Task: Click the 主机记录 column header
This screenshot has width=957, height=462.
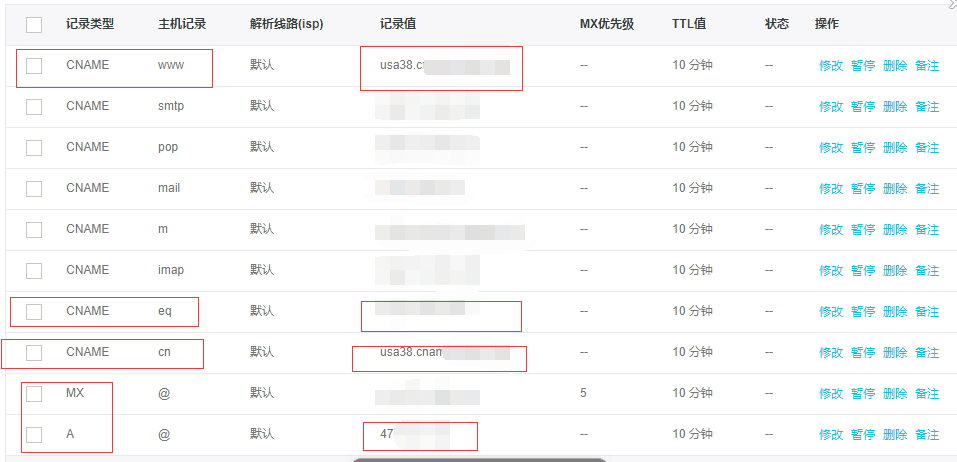Action: [182, 24]
